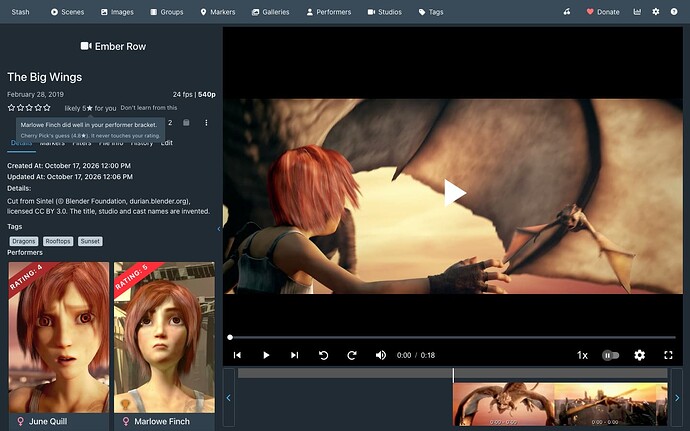This screenshot has height=431, width=690.
Task: Open the Images page in navbar
Action: click(117, 12)
